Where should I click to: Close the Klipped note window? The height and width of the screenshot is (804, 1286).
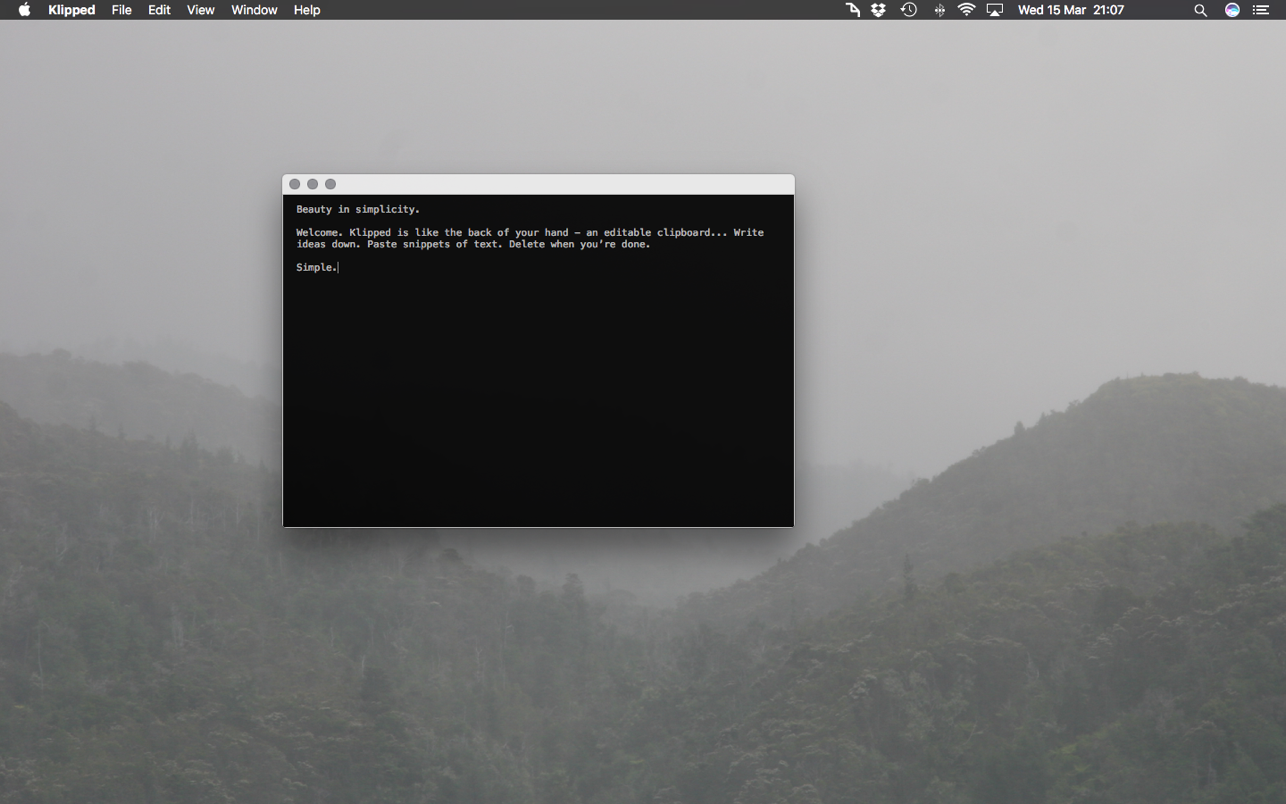pyautogui.click(x=294, y=184)
